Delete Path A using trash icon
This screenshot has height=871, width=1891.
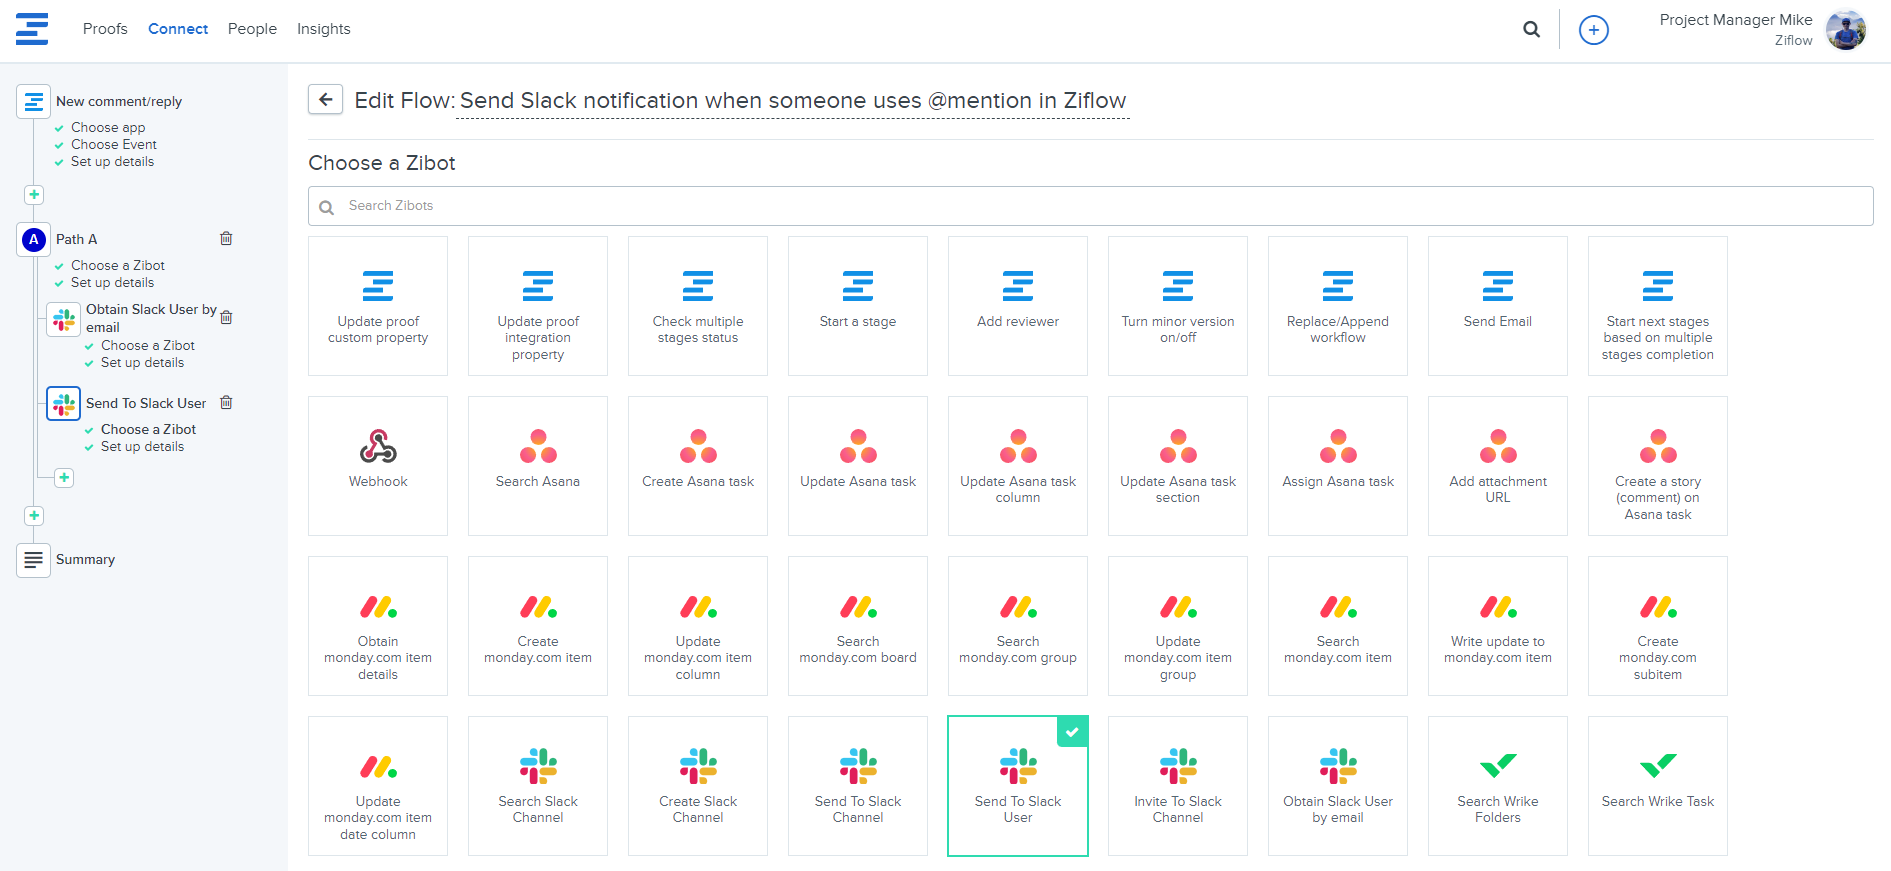226,239
